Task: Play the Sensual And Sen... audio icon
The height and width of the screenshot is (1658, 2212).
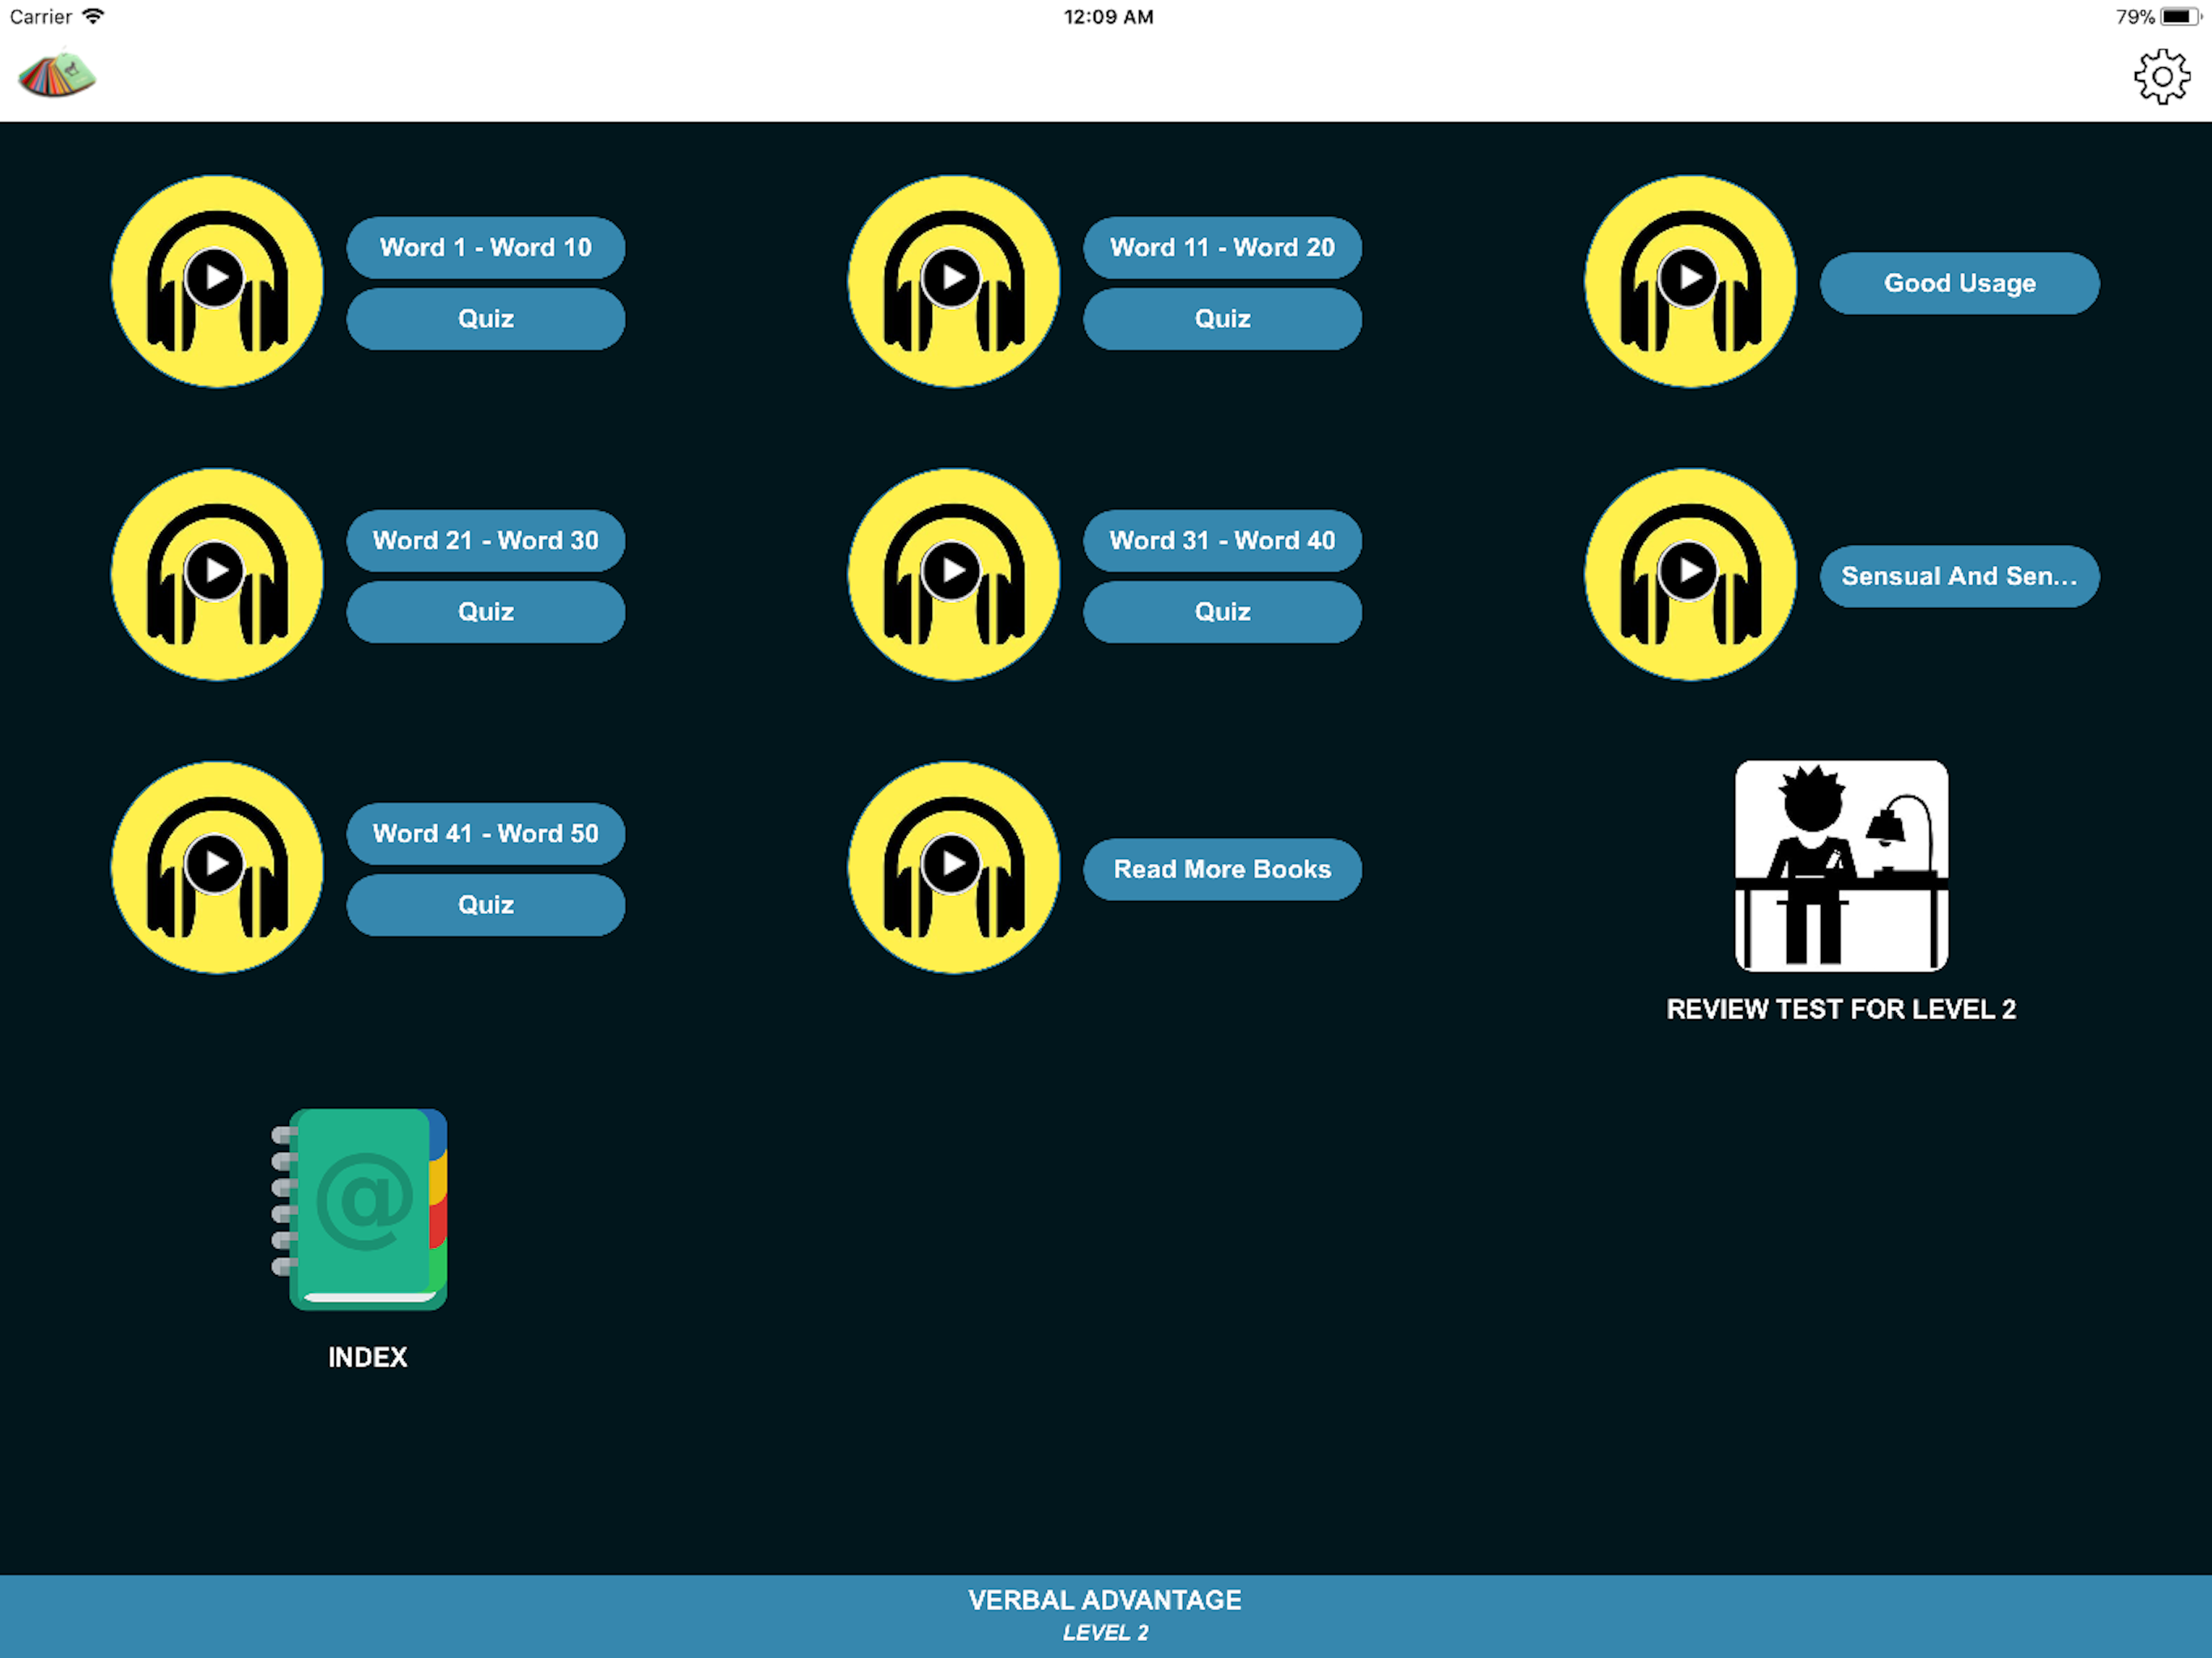Action: pyautogui.click(x=1690, y=574)
